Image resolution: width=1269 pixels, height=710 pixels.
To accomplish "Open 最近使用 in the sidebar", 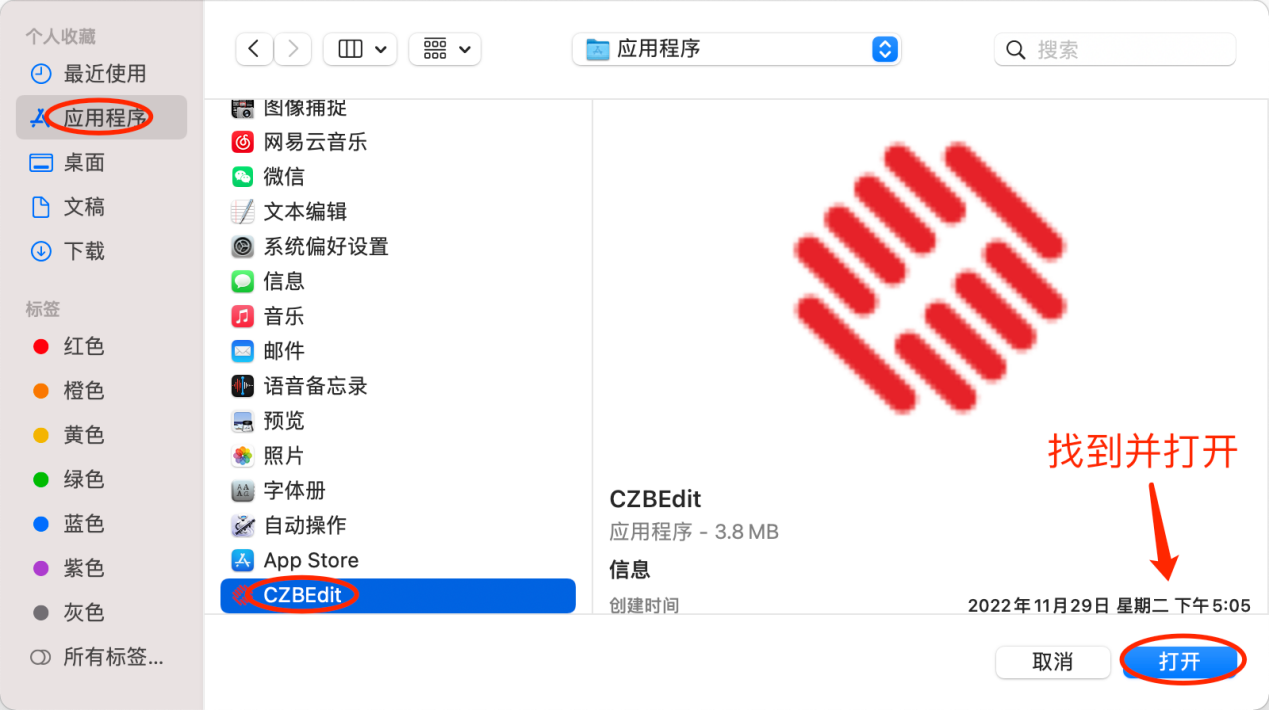I will pyautogui.click(x=102, y=74).
